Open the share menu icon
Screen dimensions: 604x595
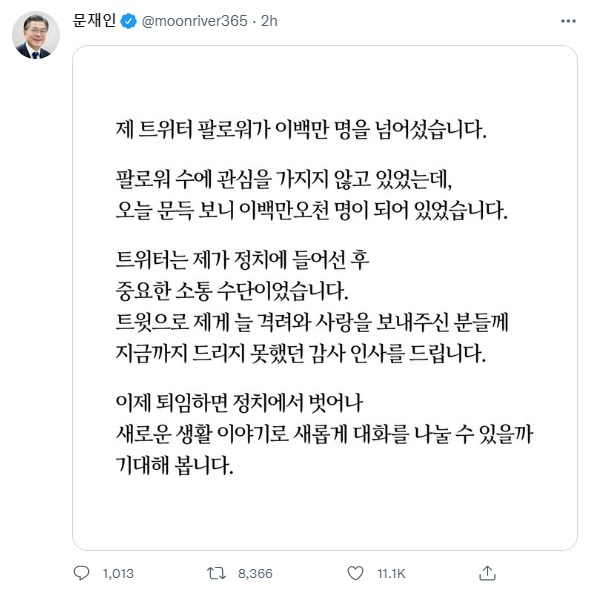[487, 573]
